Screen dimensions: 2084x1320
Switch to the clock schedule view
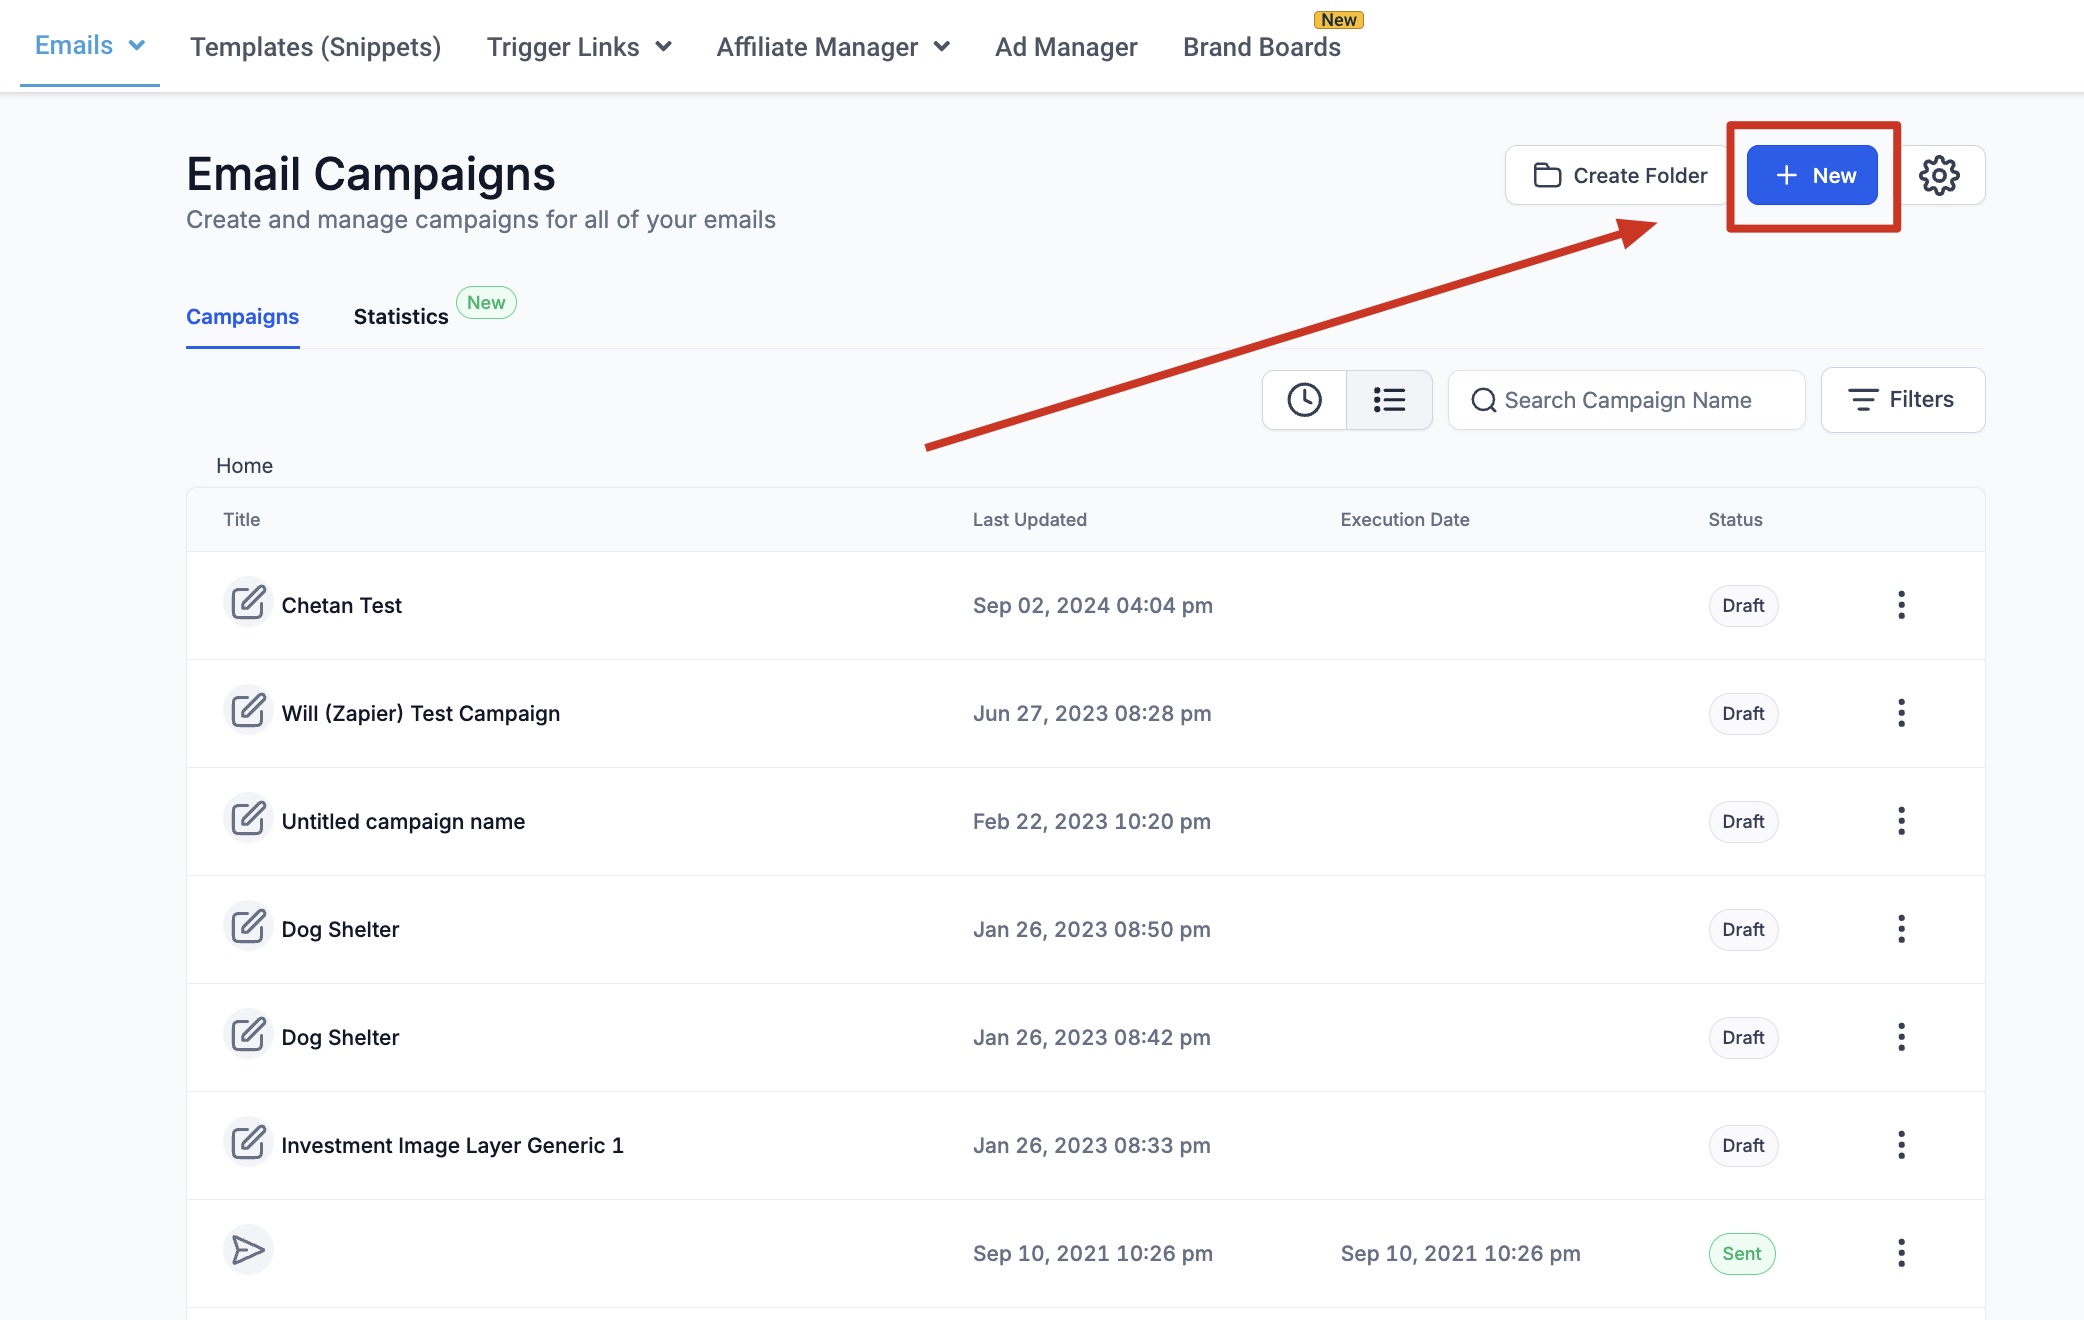1304,400
